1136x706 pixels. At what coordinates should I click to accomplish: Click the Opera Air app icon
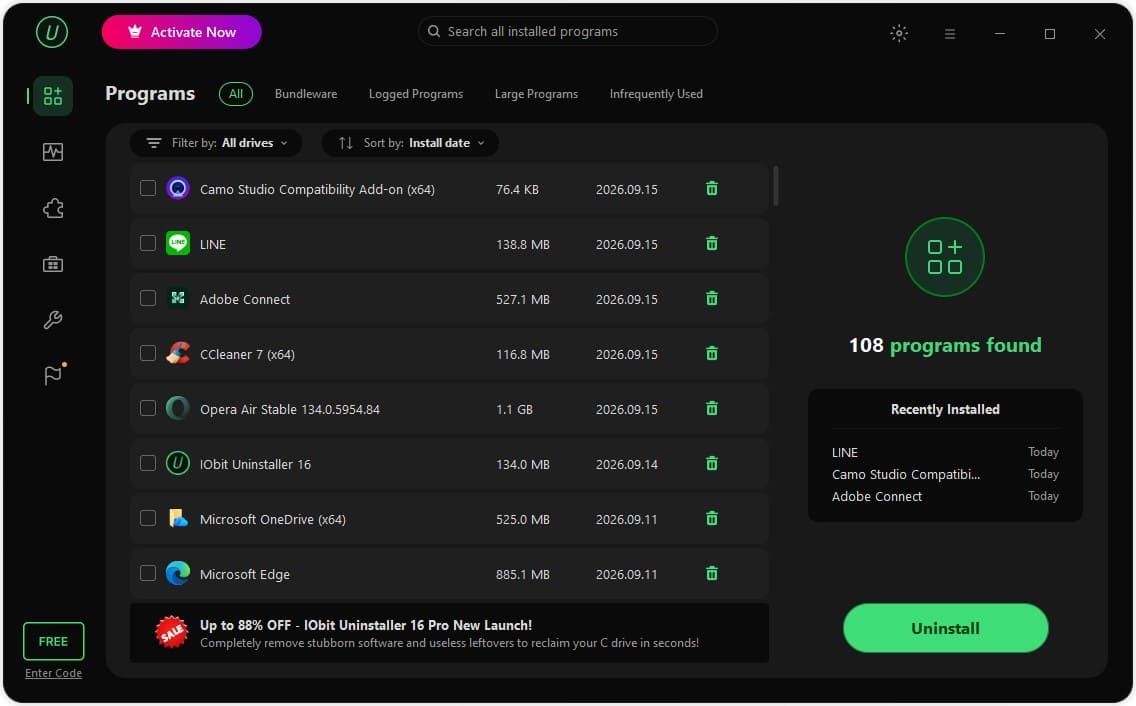point(178,409)
